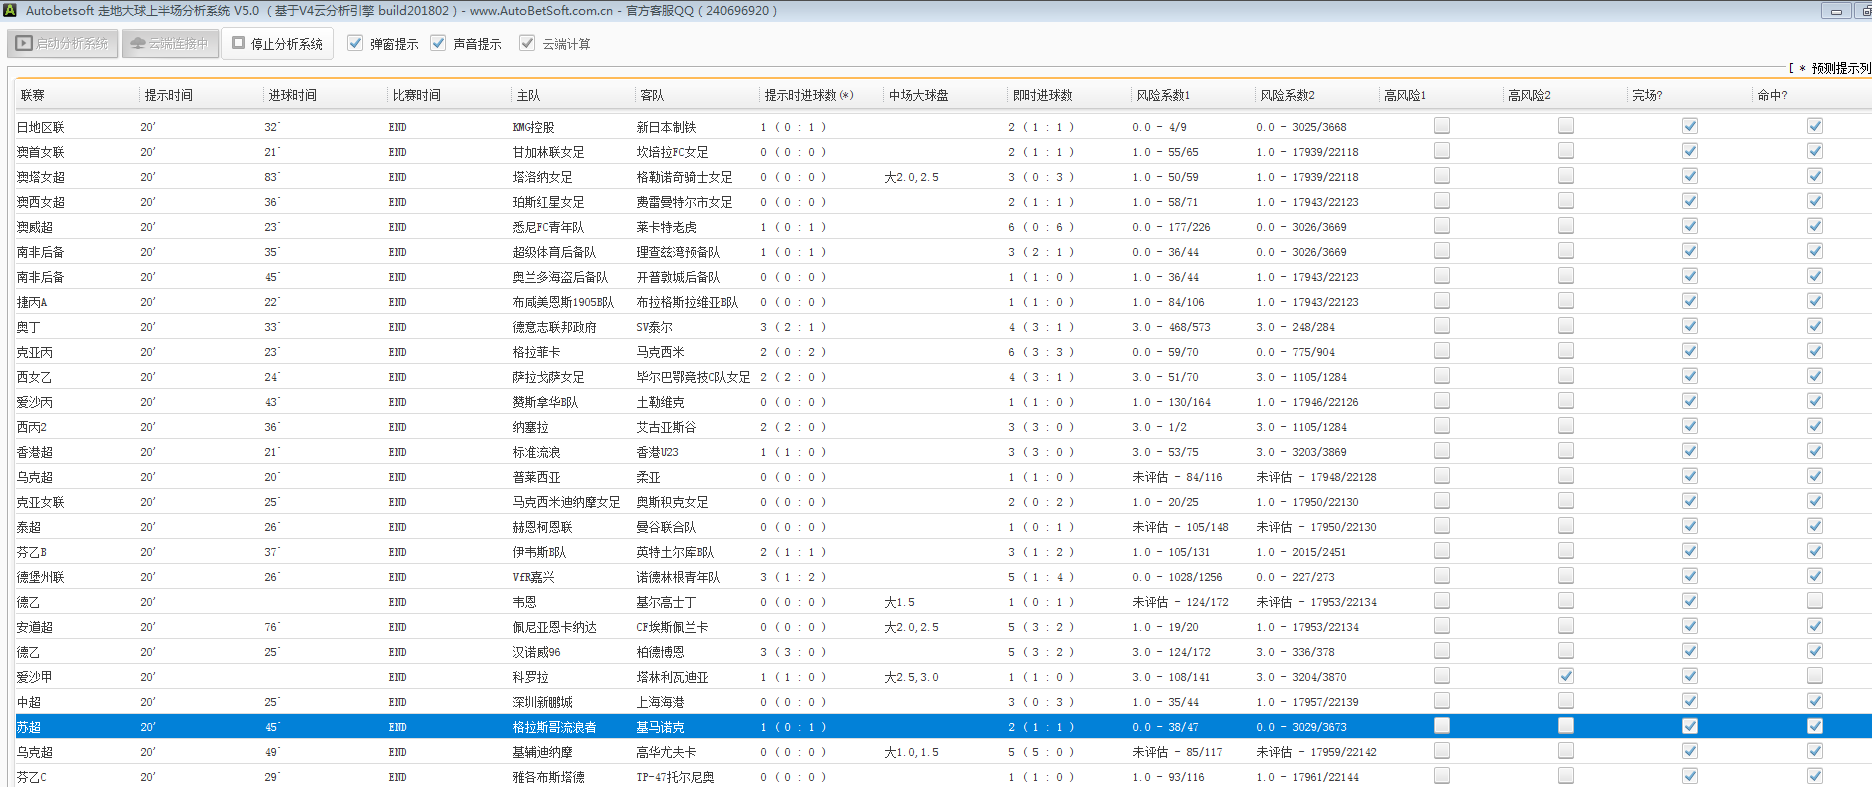Screen dimensions: 1872x787
Task: Click the cloud icon on 云端连接中
Action: [138, 44]
